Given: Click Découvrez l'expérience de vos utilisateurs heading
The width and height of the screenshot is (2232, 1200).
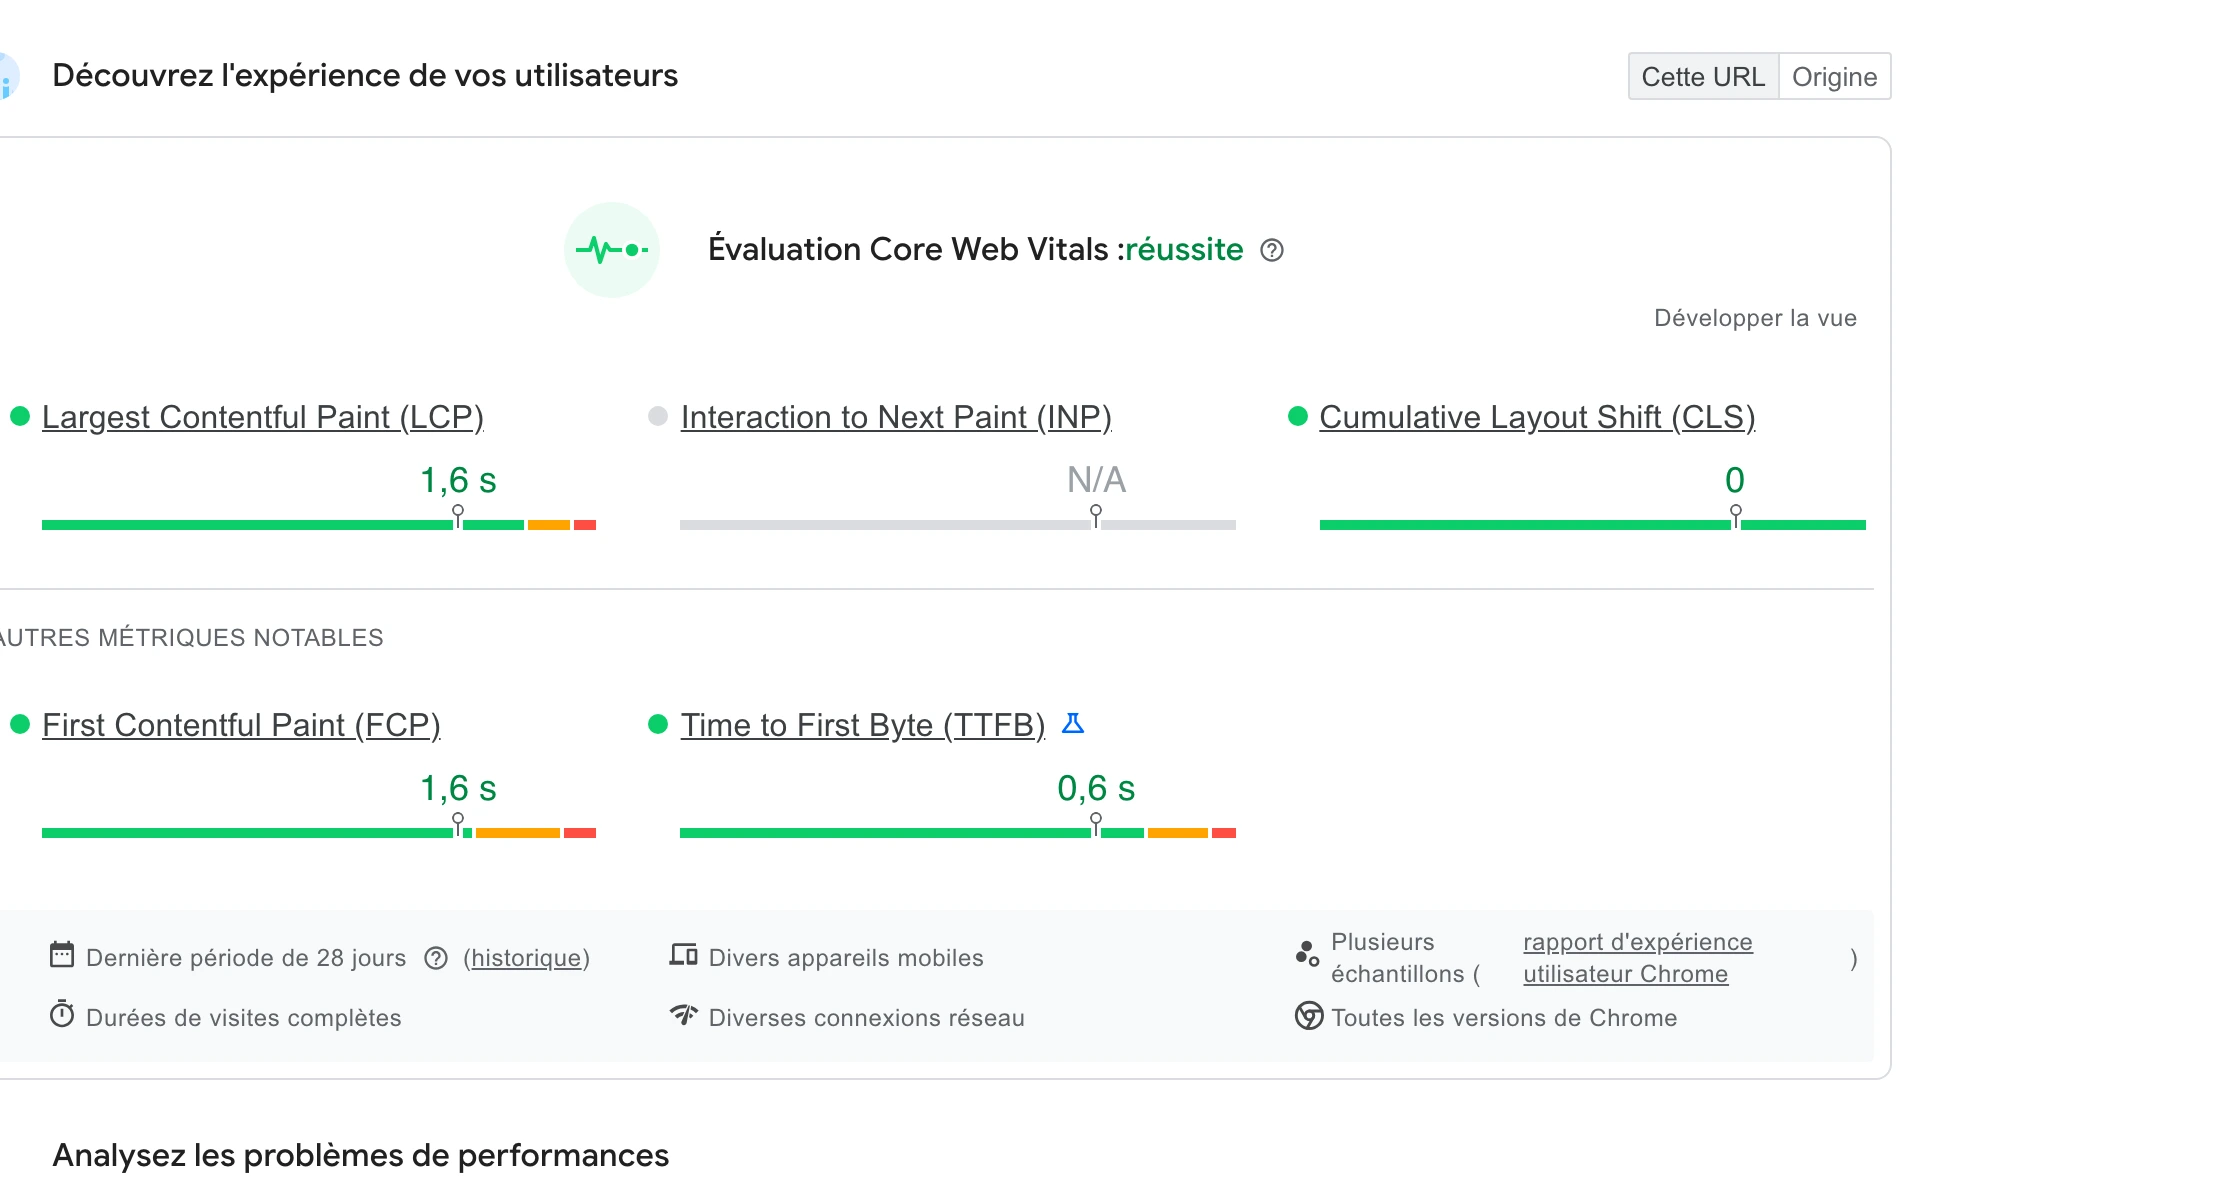Looking at the screenshot, I should pos(365,76).
